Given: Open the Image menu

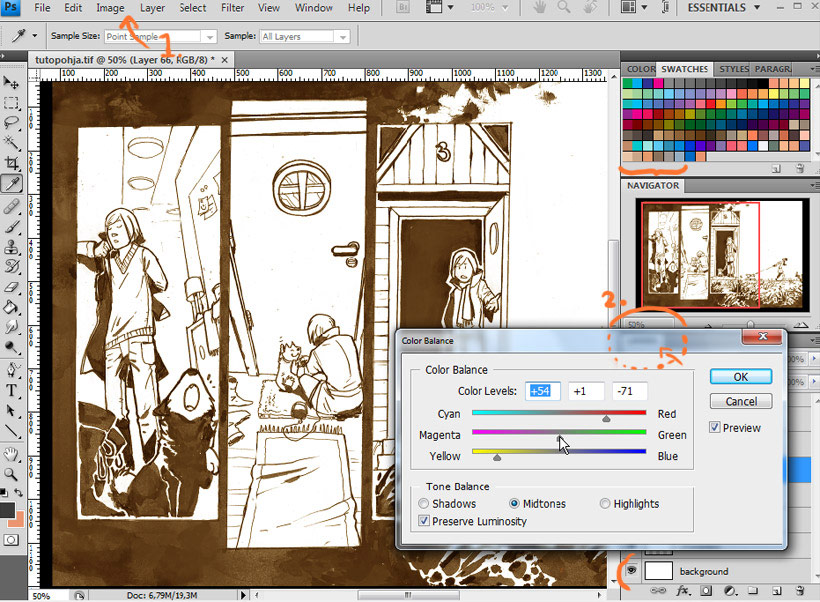Looking at the screenshot, I should coord(110,8).
